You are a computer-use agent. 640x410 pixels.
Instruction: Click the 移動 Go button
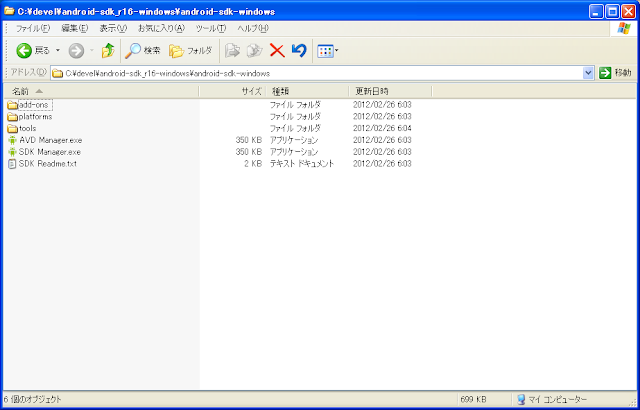(x=616, y=73)
